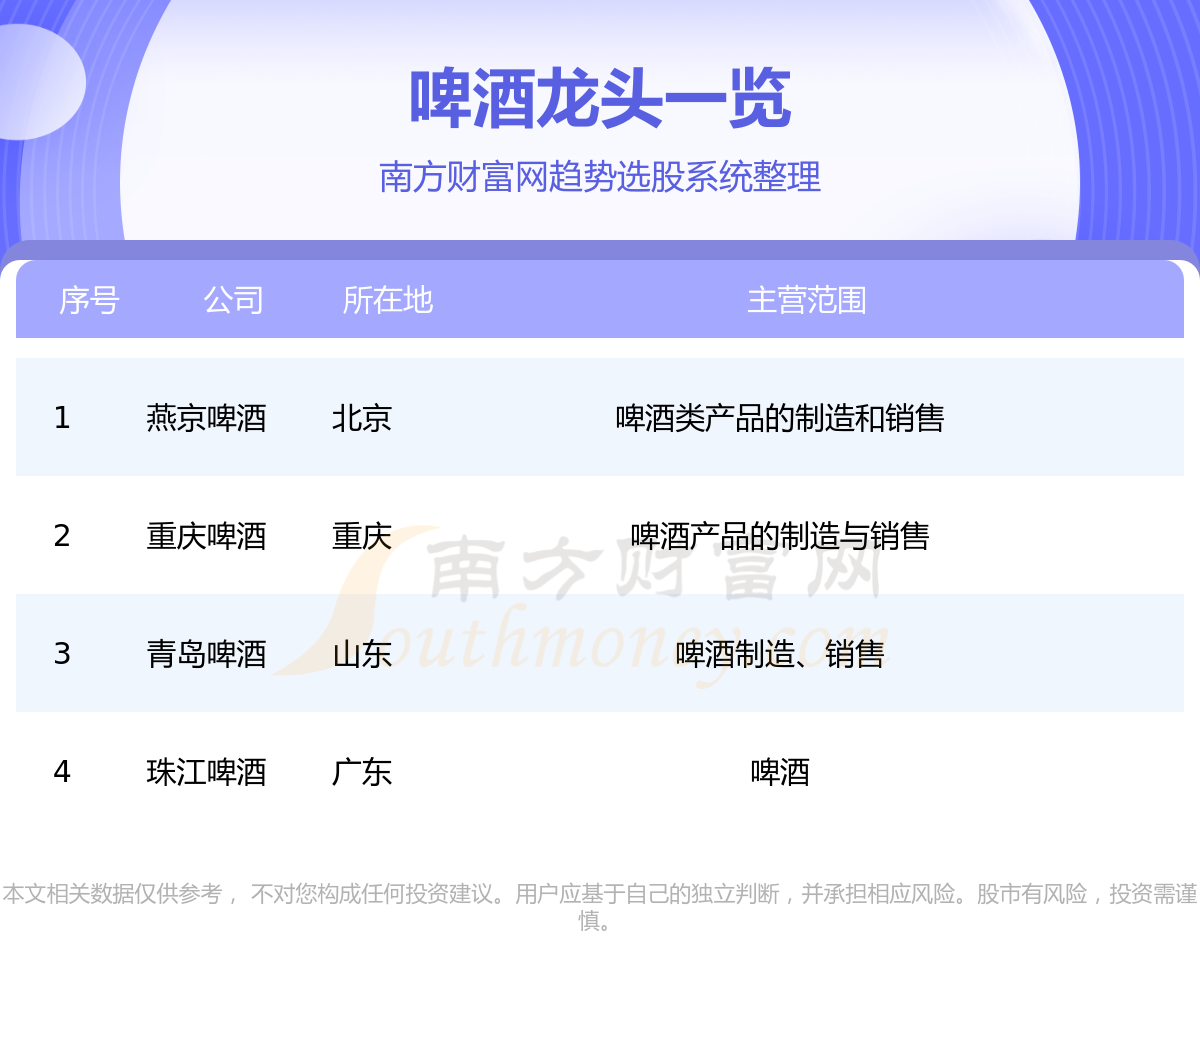Click row number 4 in the table
The height and width of the screenshot is (1050, 1200).
[62, 772]
